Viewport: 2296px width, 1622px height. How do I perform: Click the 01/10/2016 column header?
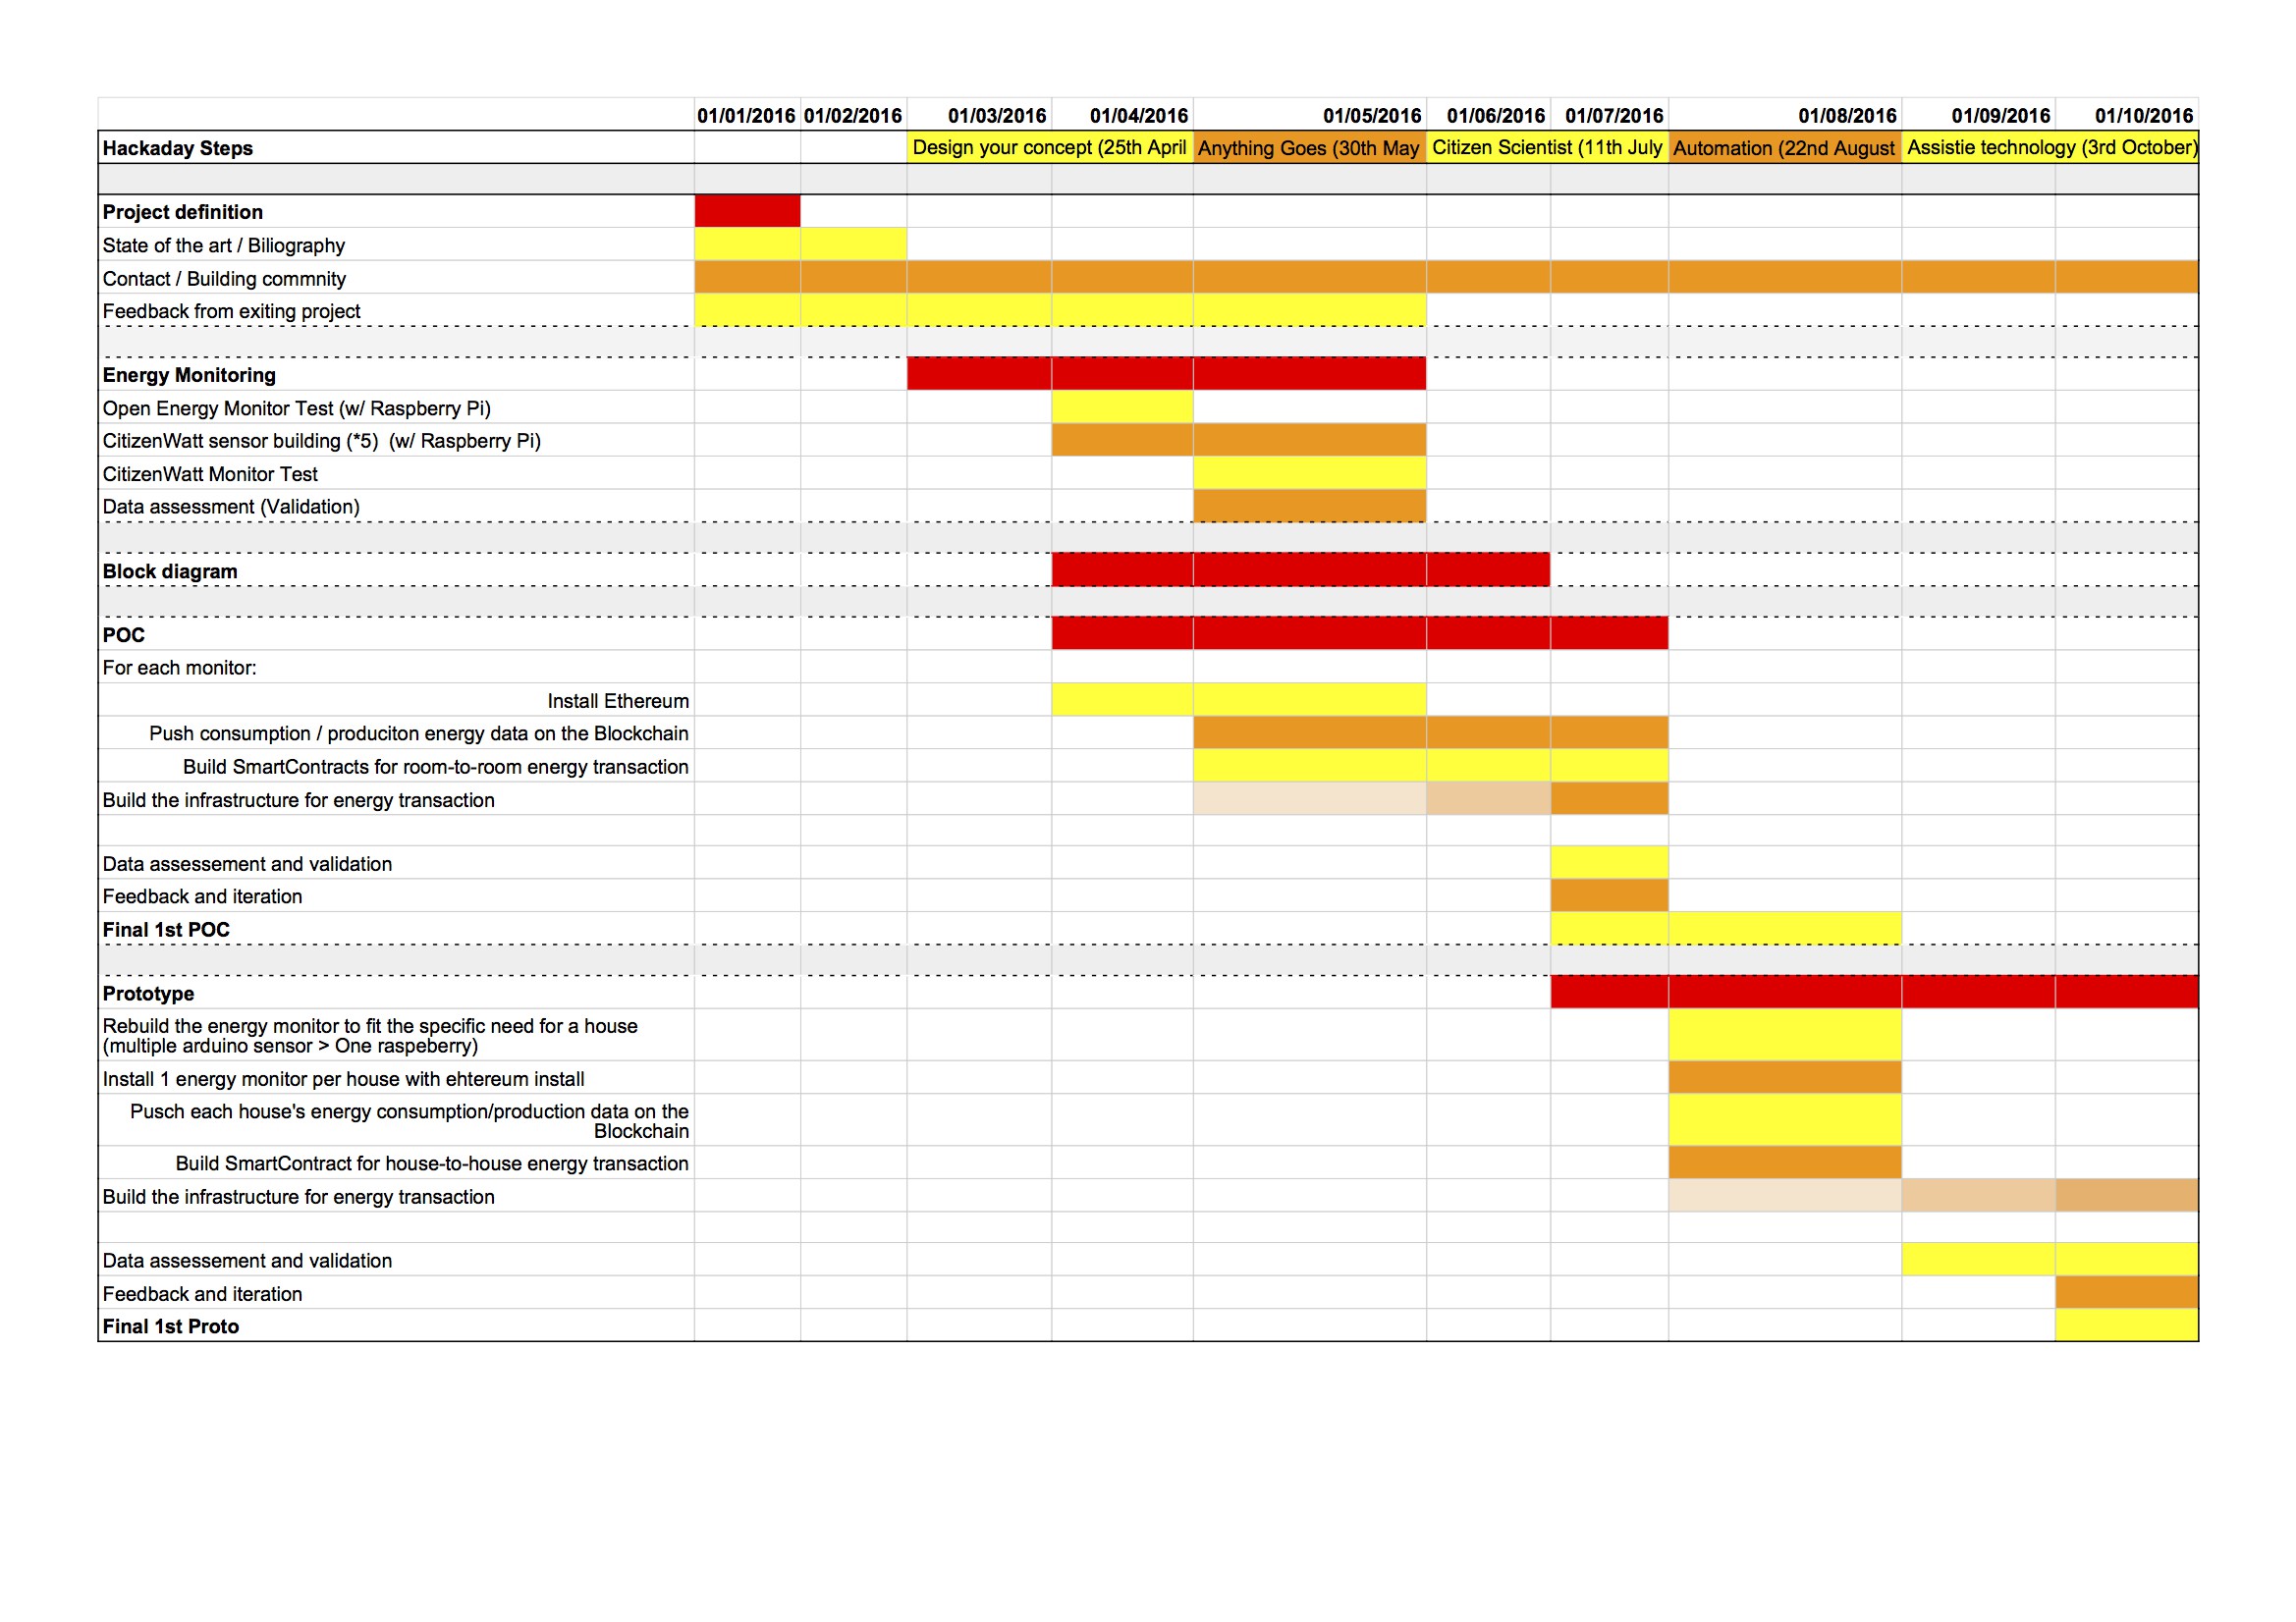pos(2144,116)
